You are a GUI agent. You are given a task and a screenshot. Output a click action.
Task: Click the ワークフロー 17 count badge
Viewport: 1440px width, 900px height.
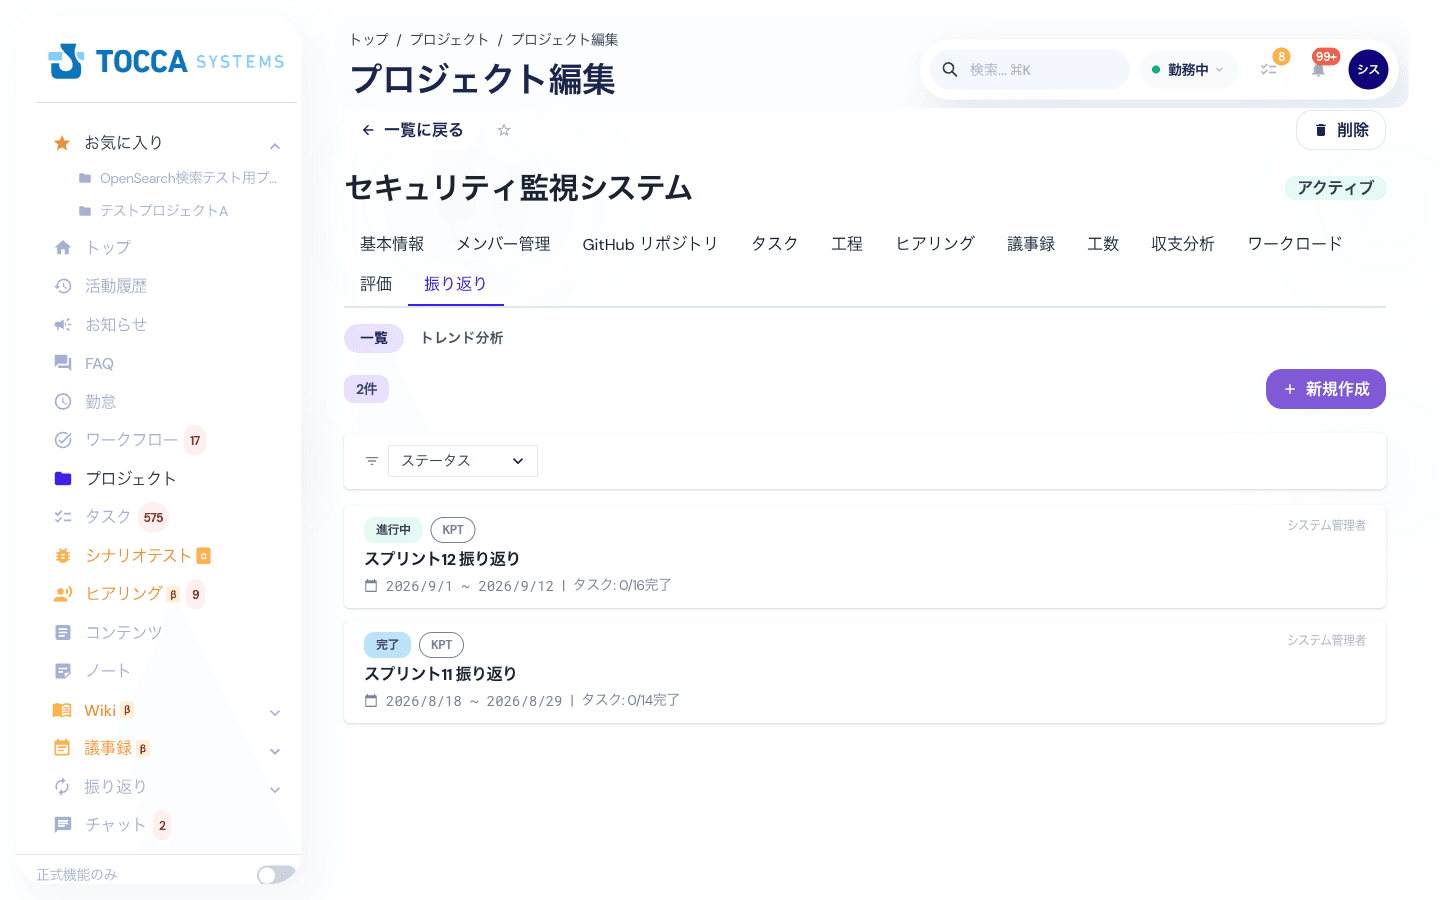195,440
